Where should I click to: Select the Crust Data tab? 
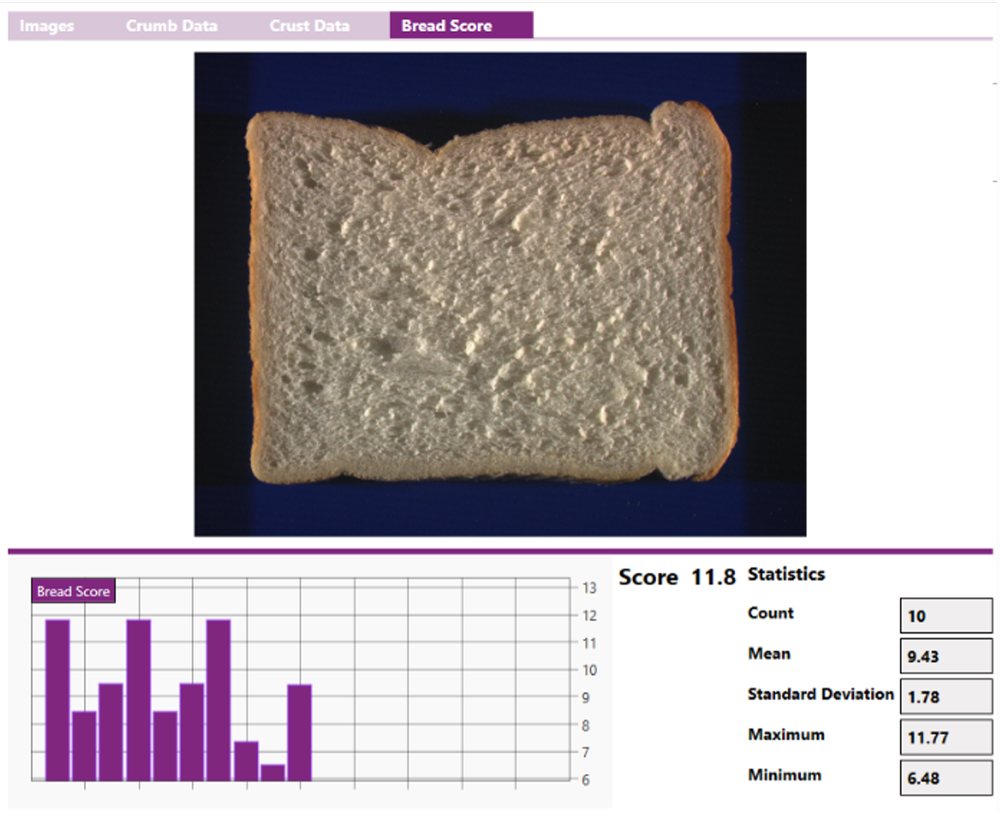click(308, 25)
